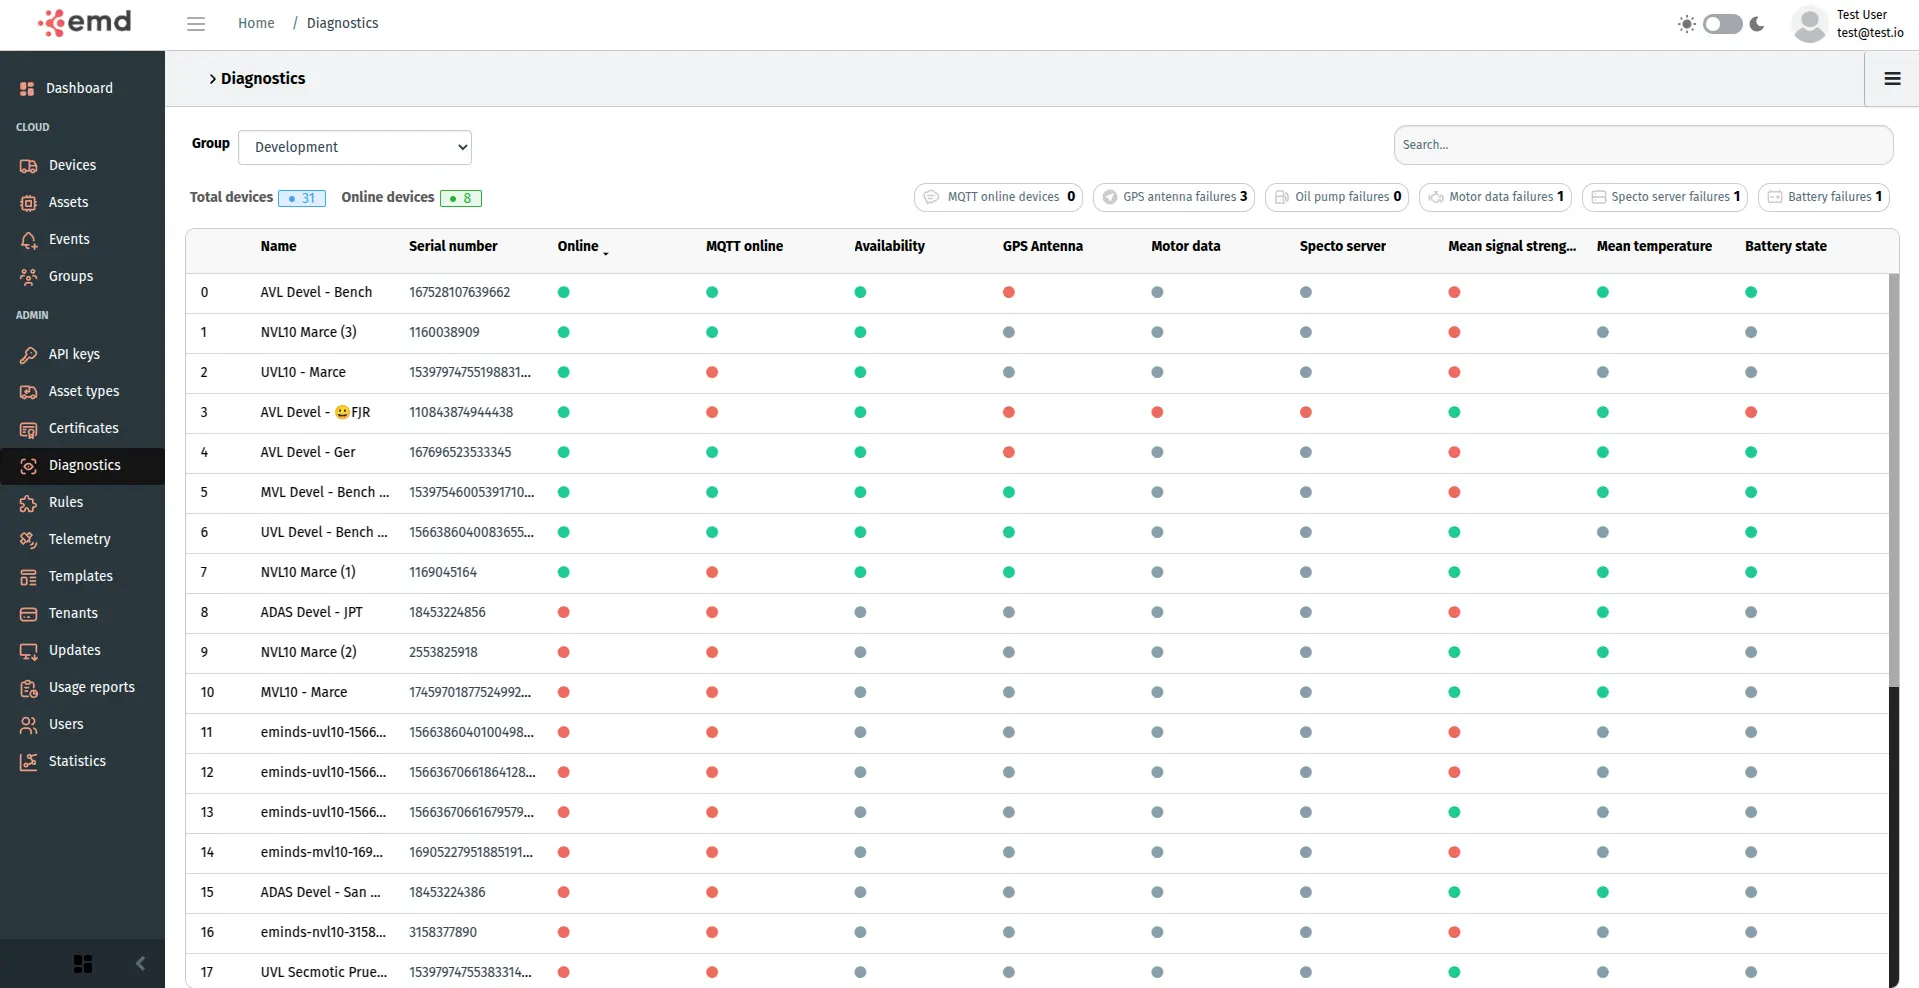The height and width of the screenshot is (988, 1919).
Task: Click the Search input field
Action: (x=1643, y=145)
